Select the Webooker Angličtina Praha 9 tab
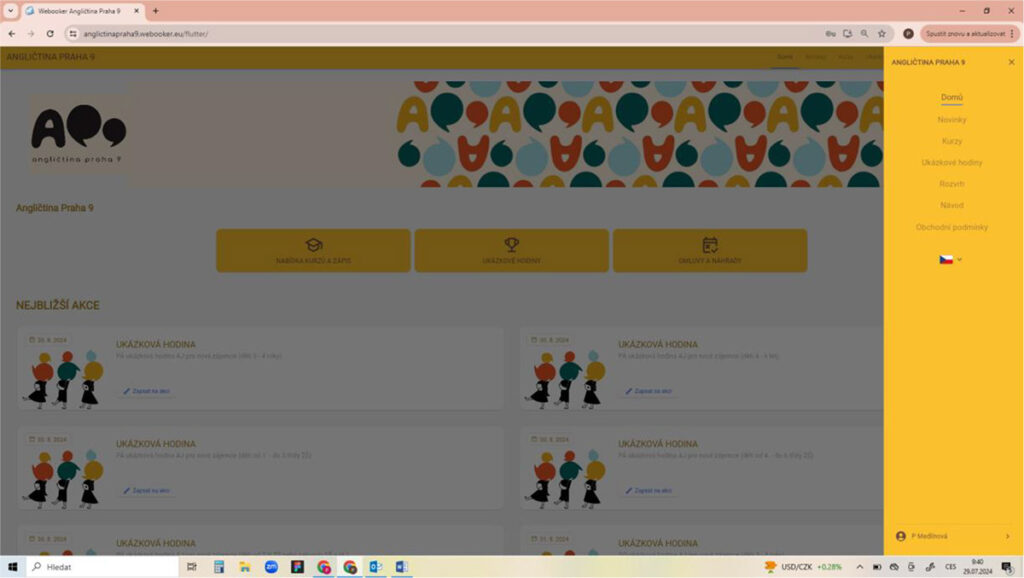 click(82, 11)
